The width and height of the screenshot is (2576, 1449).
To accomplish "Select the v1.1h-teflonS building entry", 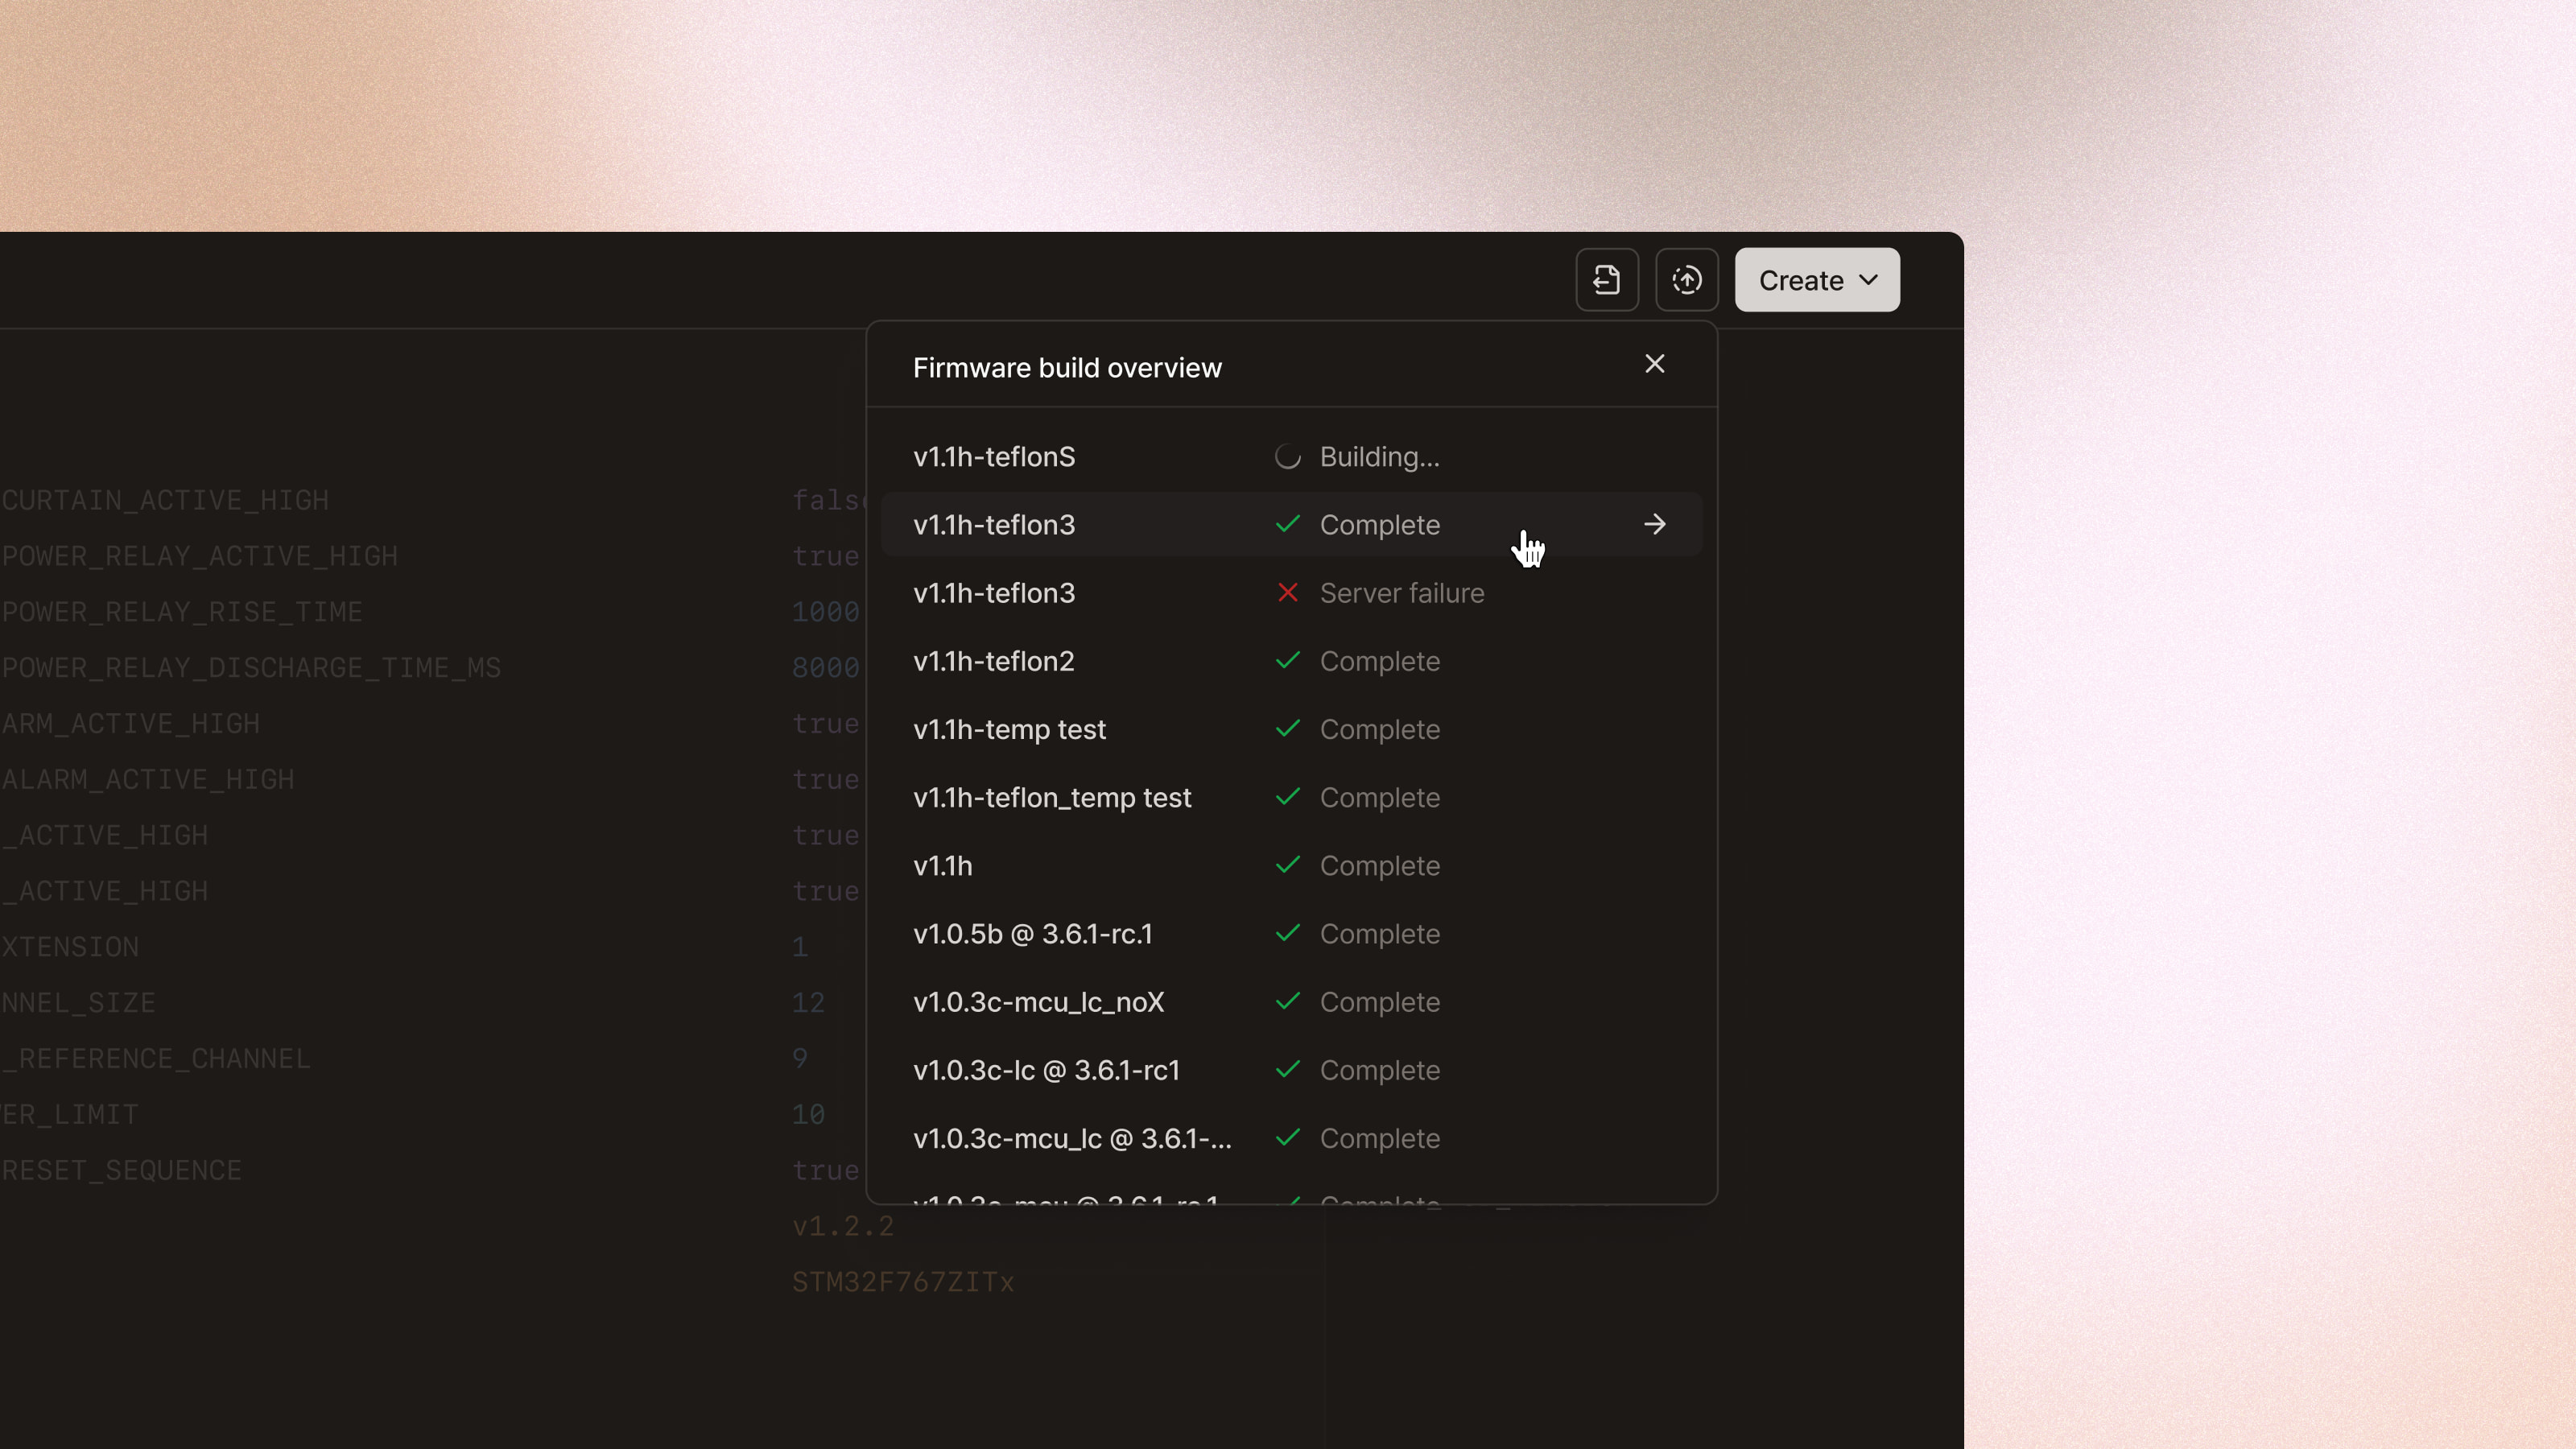I will click(x=994, y=457).
